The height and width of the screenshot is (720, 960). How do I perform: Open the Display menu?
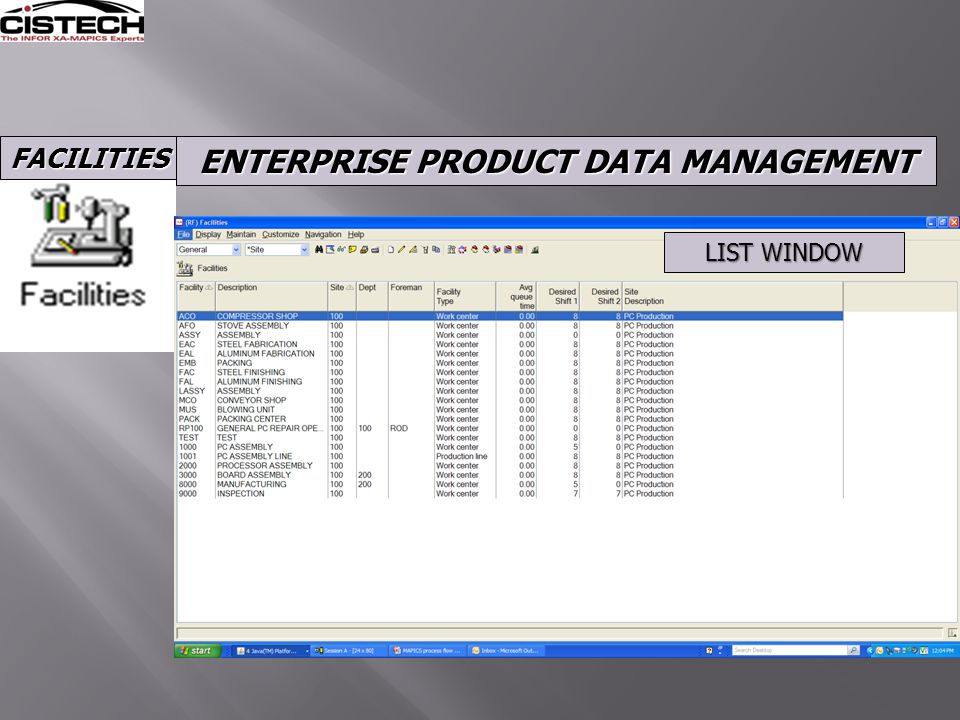(208, 234)
